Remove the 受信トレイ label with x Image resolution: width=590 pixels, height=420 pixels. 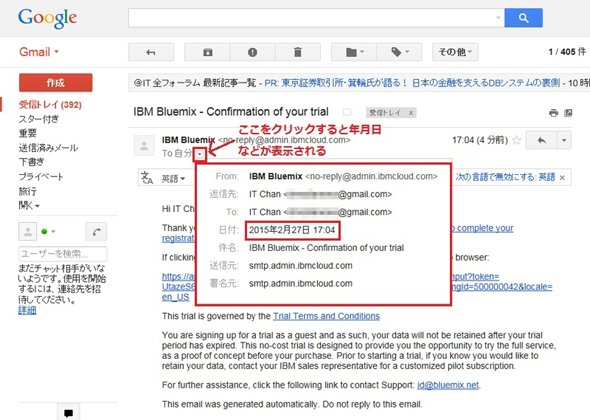[411, 113]
